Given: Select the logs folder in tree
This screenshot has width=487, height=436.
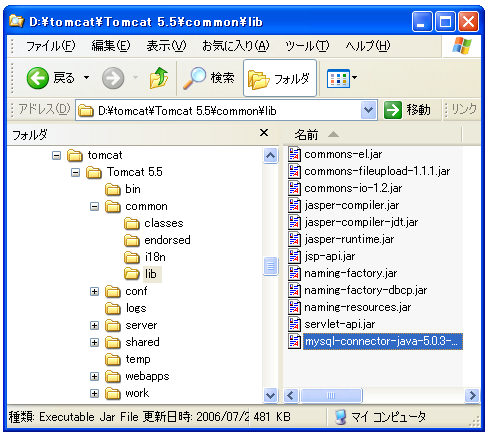Looking at the screenshot, I should pyautogui.click(x=136, y=308).
